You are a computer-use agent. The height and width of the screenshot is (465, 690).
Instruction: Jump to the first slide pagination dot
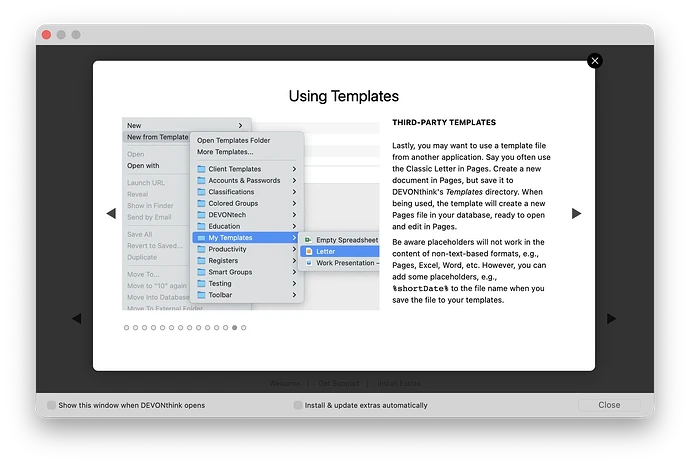[126, 328]
